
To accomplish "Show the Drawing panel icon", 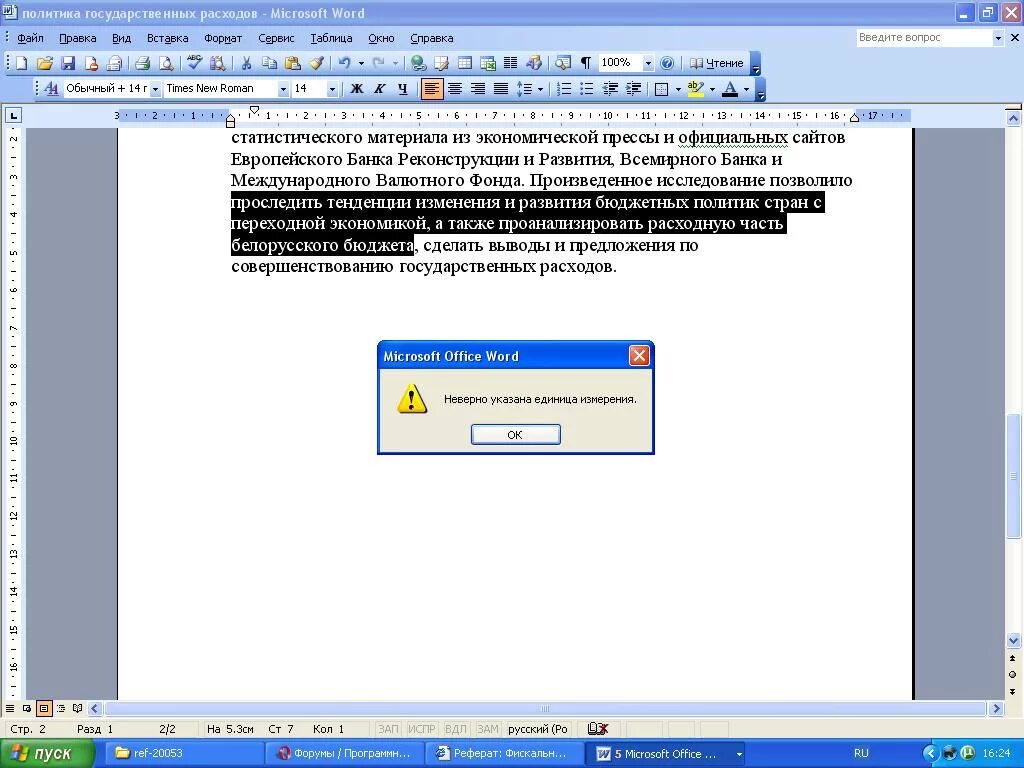I will coord(534,63).
